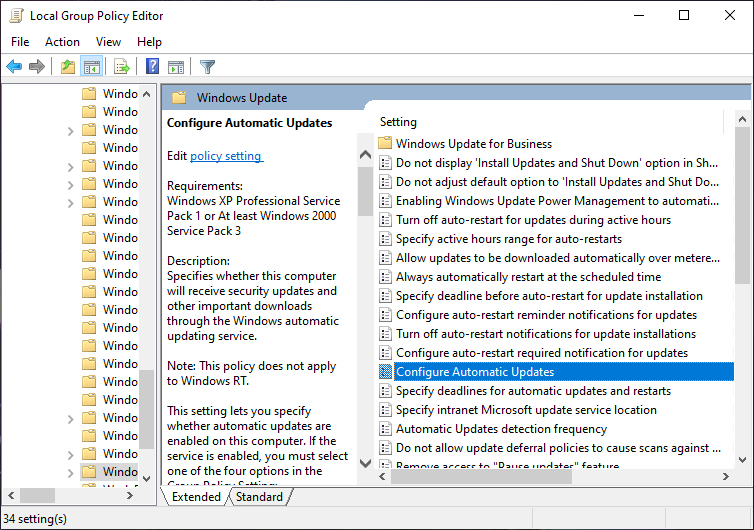Select Do not adjust default option setting
Image resolution: width=754 pixels, height=530 pixels.
pyautogui.click(x=555, y=182)
